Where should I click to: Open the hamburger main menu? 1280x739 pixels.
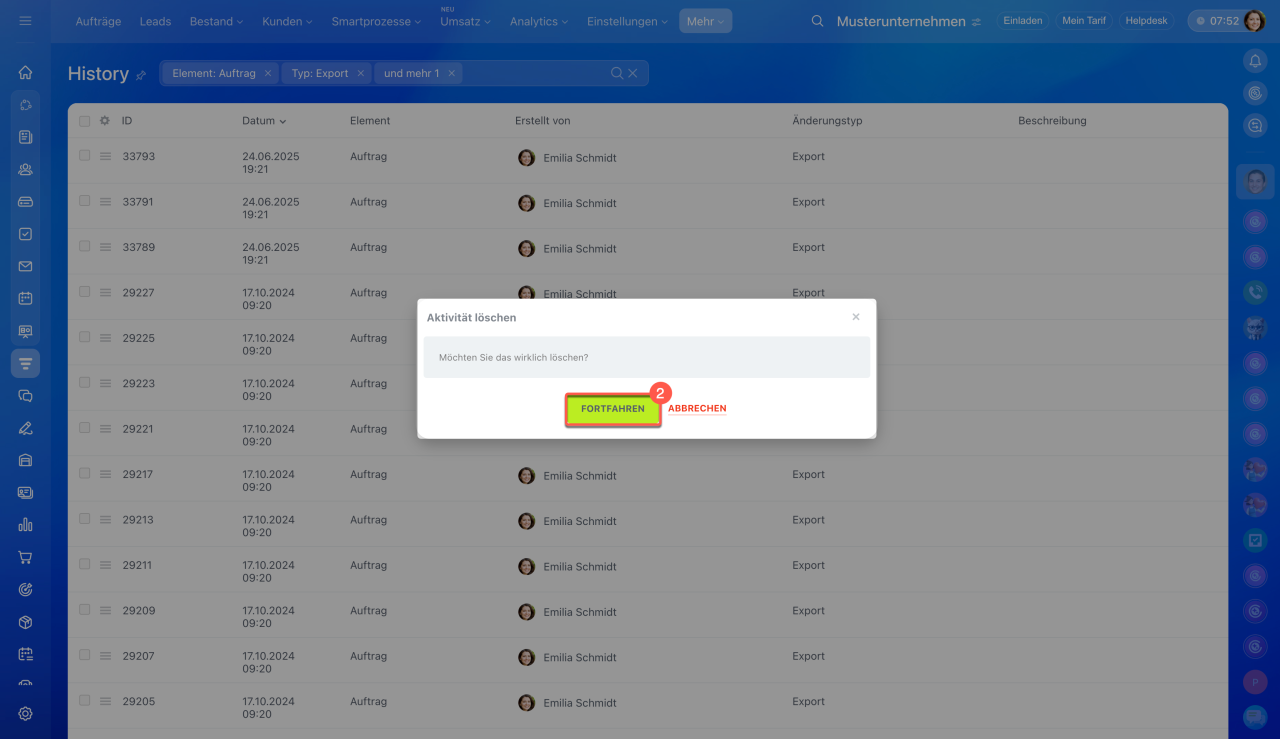[25, 21]
